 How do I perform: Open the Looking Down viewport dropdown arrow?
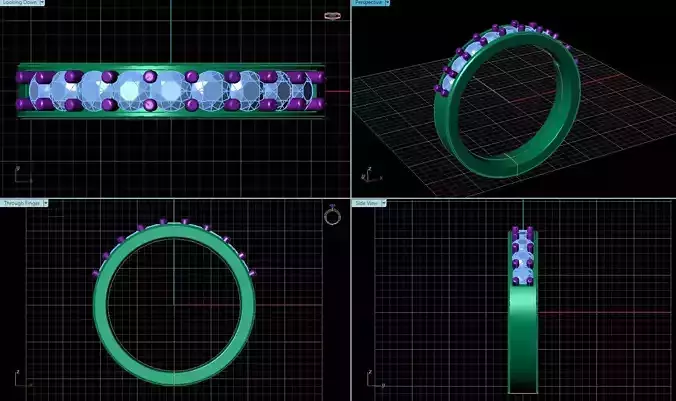point(42,2)
